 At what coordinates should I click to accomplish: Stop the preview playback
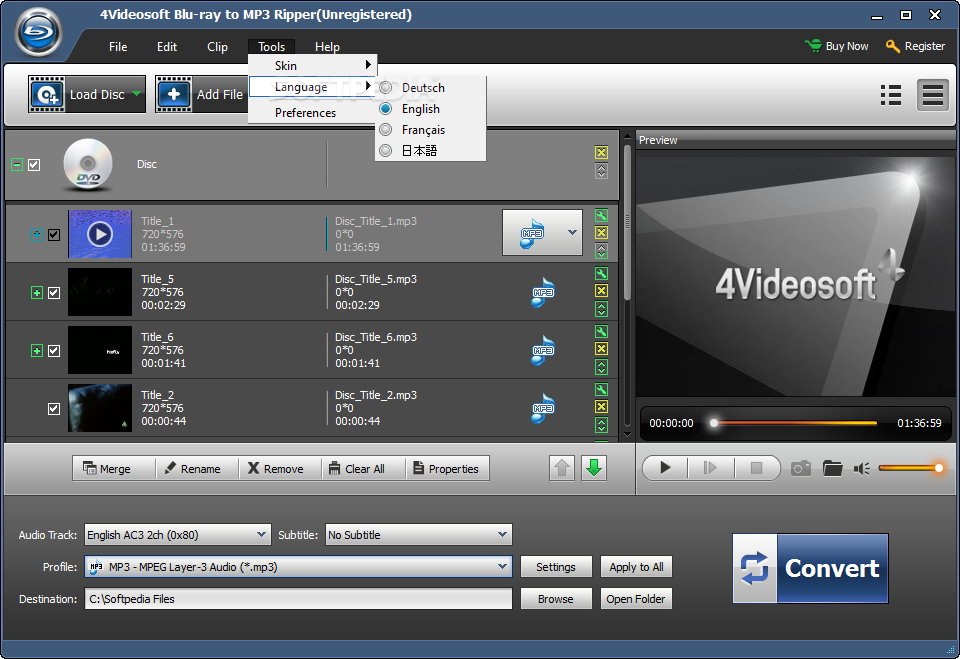pos(757,469)
